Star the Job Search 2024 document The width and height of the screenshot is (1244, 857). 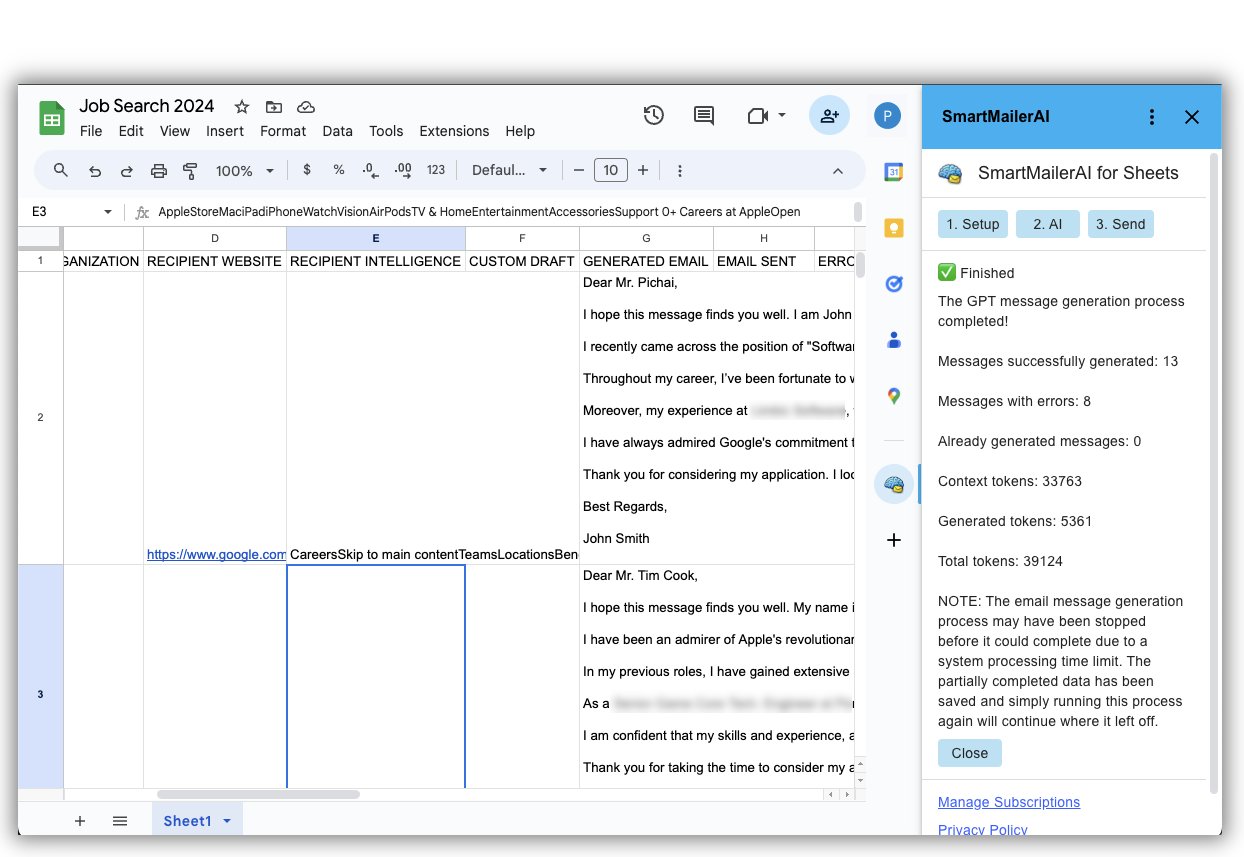242,107
